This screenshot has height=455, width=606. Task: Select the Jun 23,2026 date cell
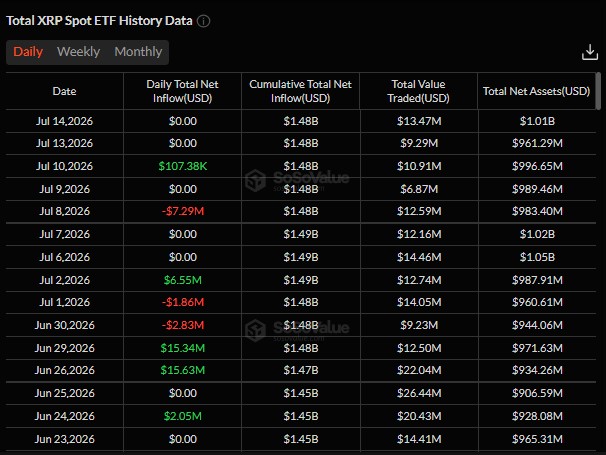64,439
